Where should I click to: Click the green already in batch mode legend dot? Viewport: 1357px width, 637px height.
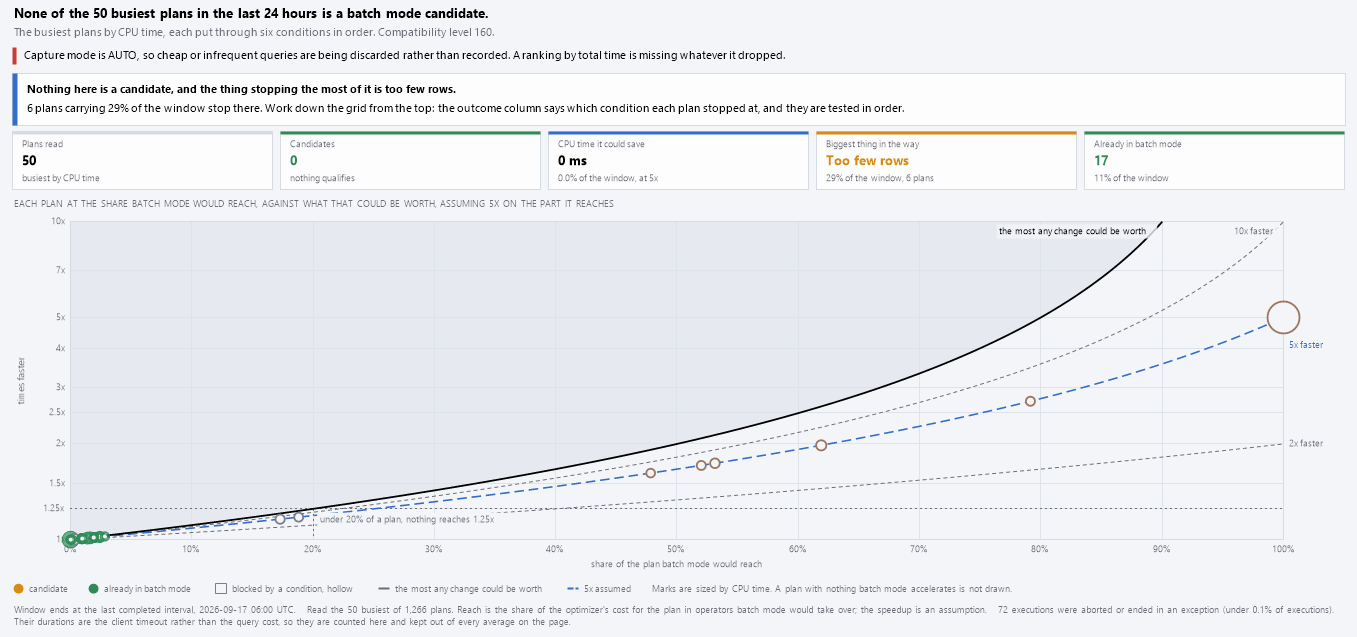click(x=94, y=589)
